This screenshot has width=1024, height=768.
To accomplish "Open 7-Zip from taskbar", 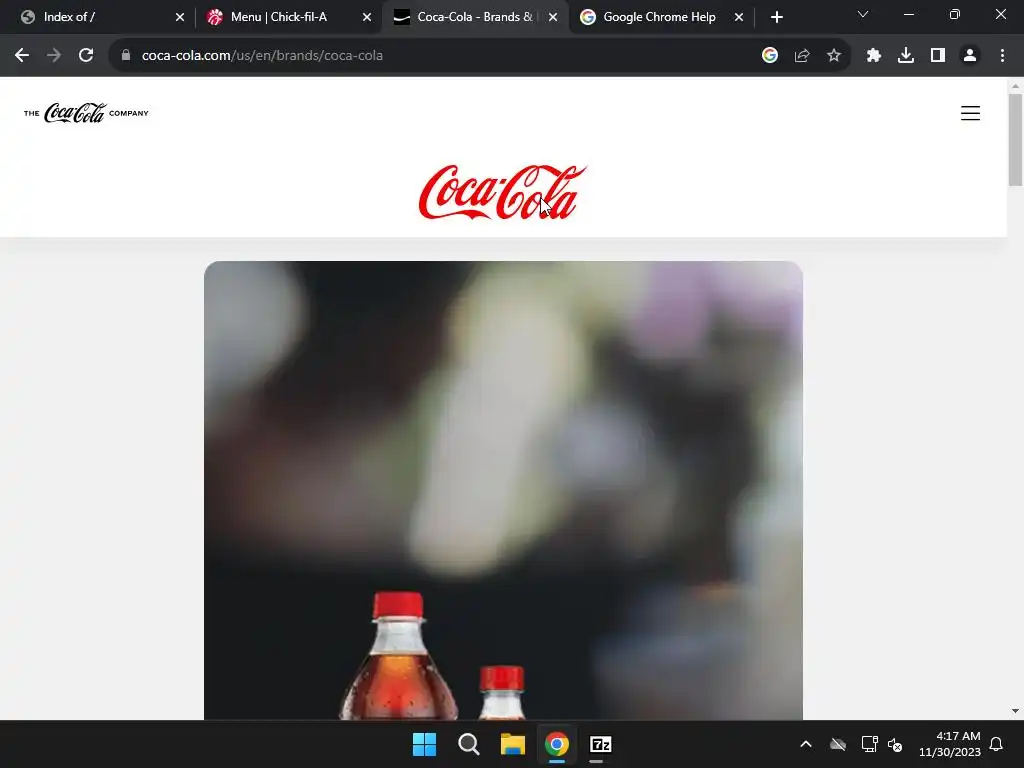I will click(x=600, y=744).
